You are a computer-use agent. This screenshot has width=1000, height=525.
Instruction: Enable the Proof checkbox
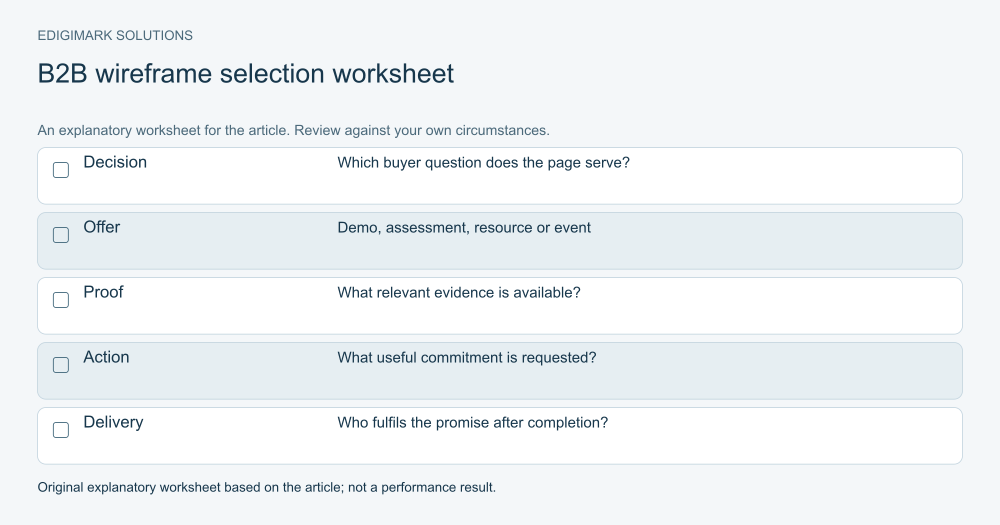[x=61, y=300]
